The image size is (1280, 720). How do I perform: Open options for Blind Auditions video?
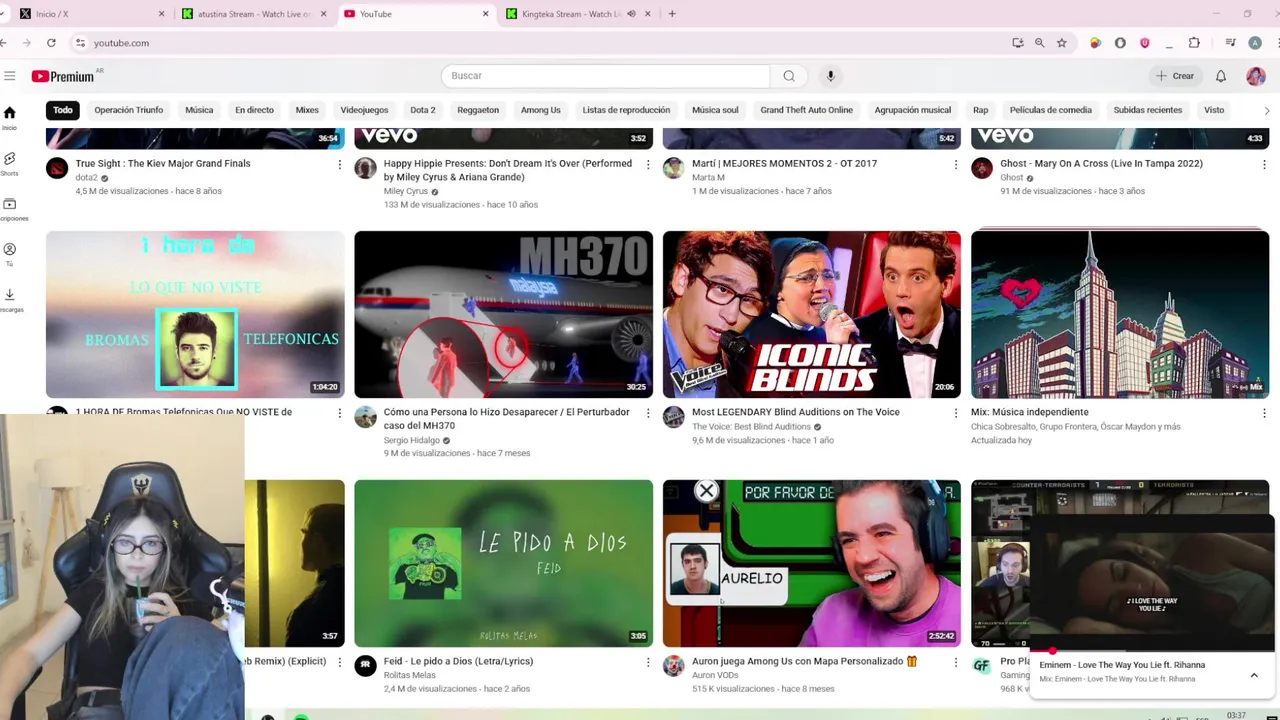click(x=955, y=413)
